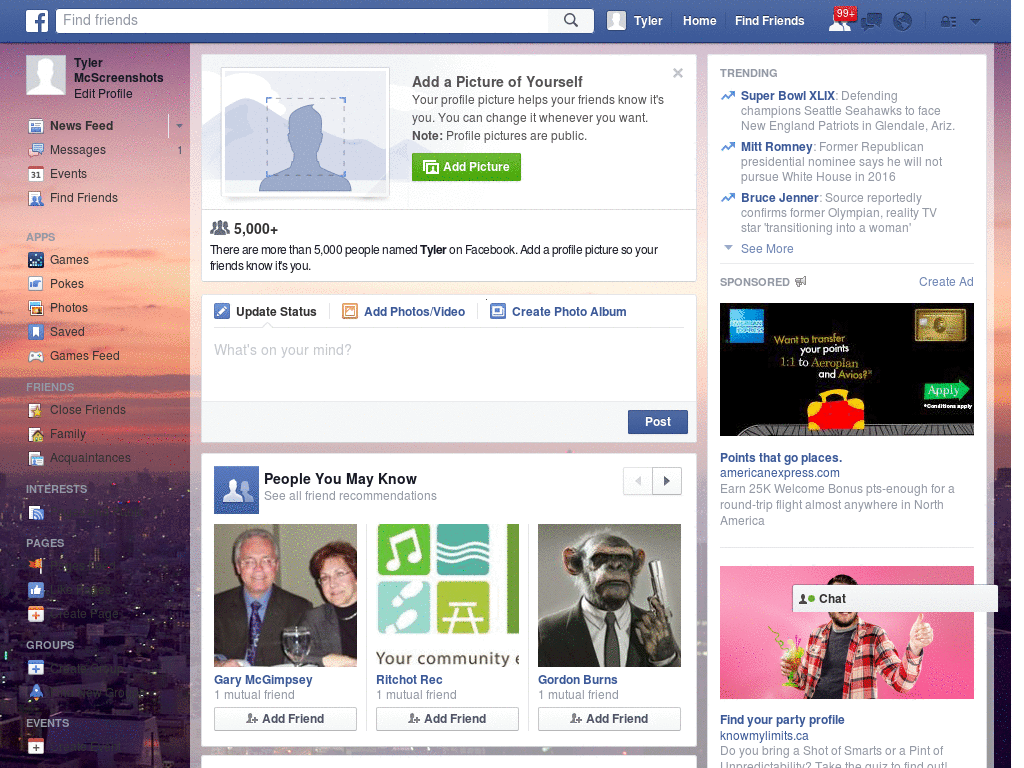Expand the News Feed options arrow

pyautogui.click(x=179, y=126)
